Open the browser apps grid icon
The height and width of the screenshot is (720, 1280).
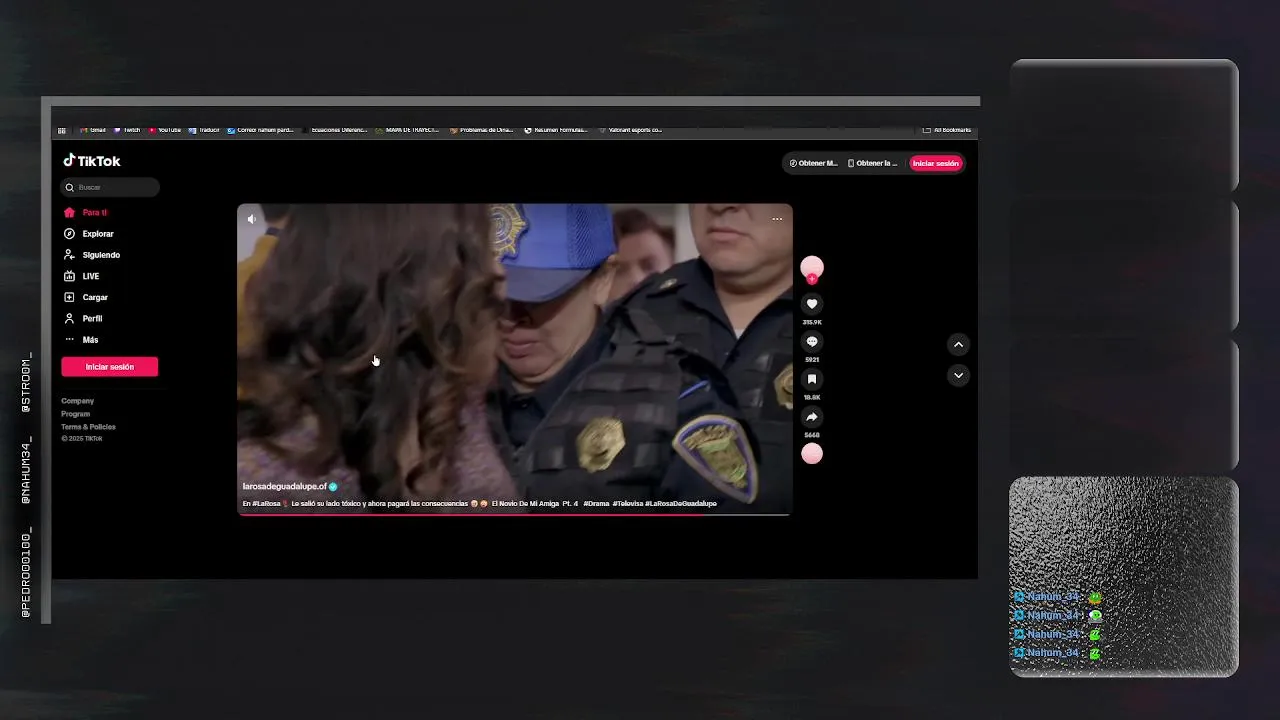coord(62,130)
